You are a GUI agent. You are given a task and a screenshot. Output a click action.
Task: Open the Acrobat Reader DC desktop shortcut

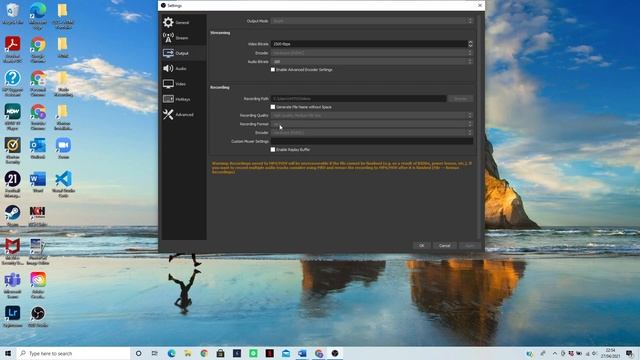tap(13, 49)
